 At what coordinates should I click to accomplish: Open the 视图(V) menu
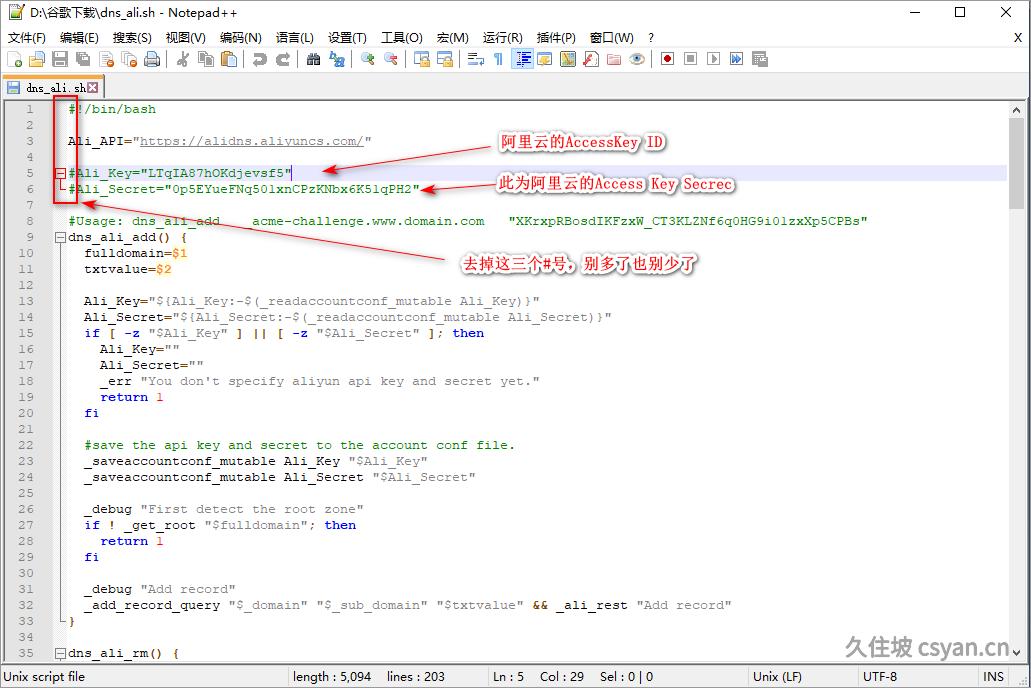pos(185,37)
